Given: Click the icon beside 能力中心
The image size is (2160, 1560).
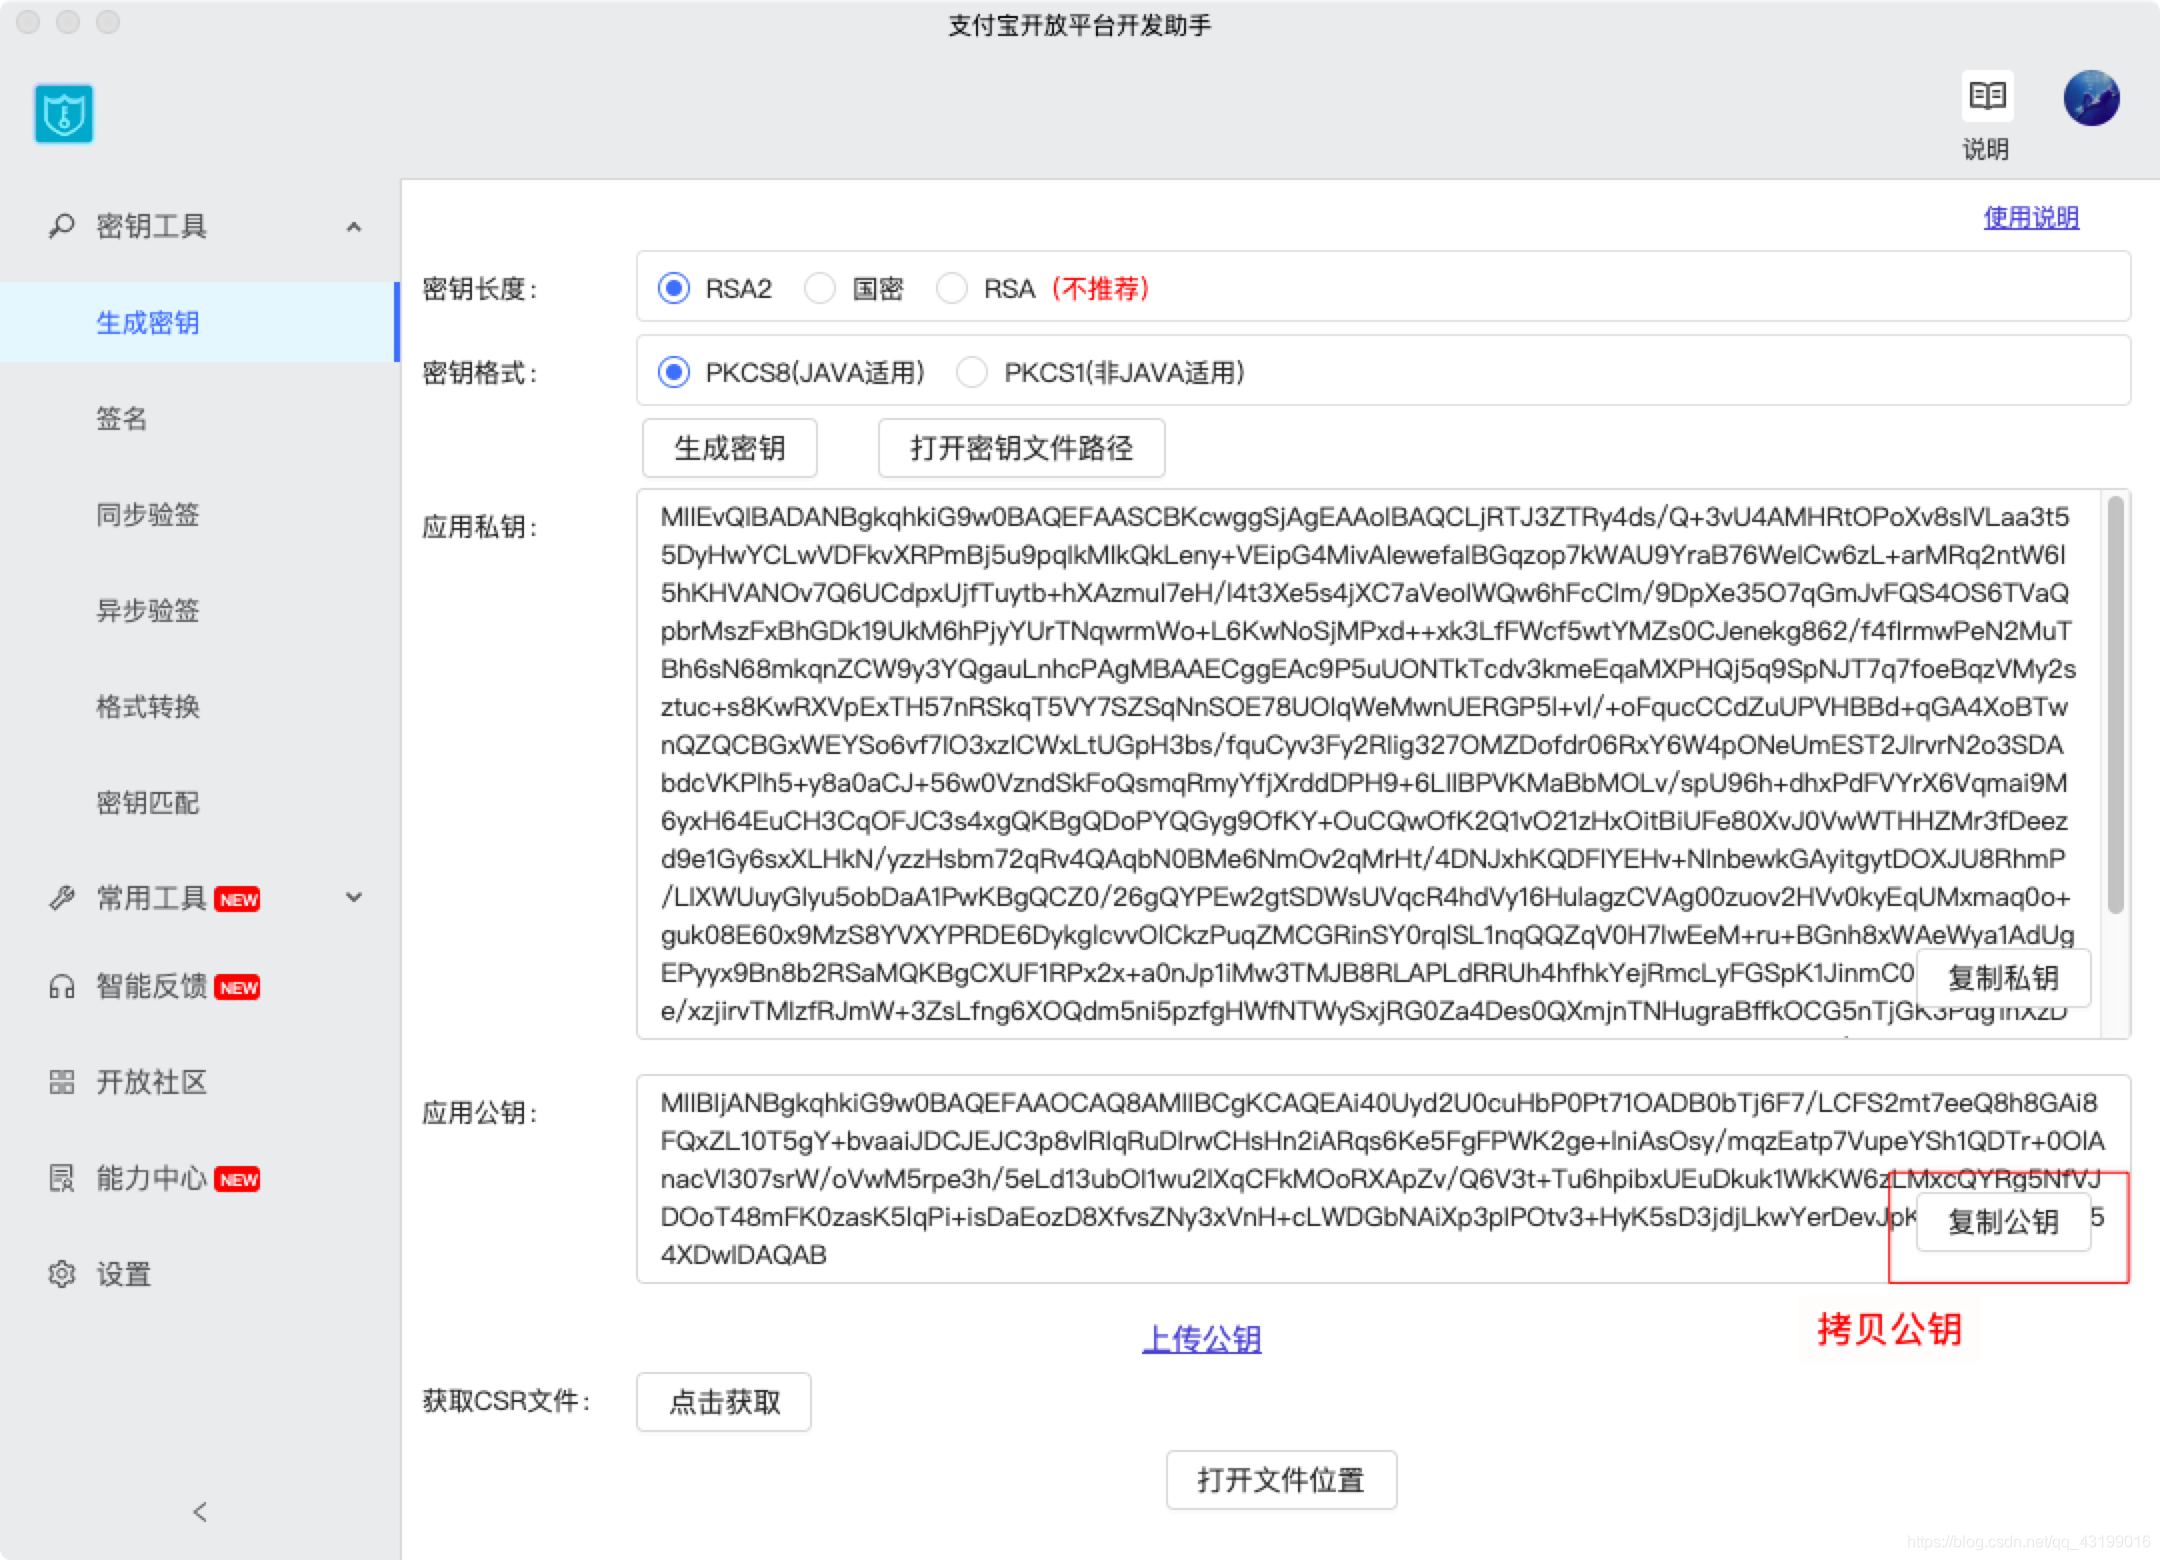Looking at the screenshot, I should [62, 1178].
